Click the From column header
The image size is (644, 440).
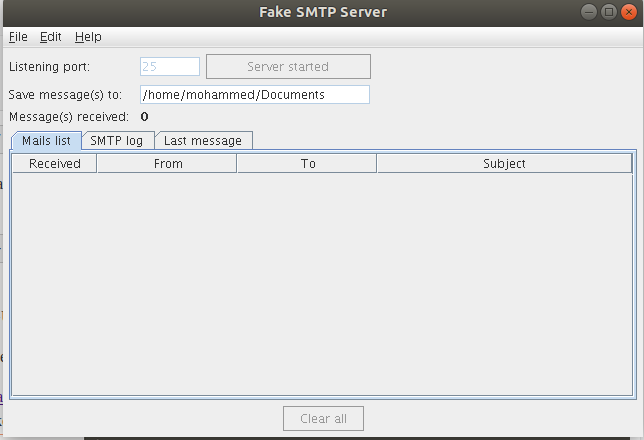point(168,164)
